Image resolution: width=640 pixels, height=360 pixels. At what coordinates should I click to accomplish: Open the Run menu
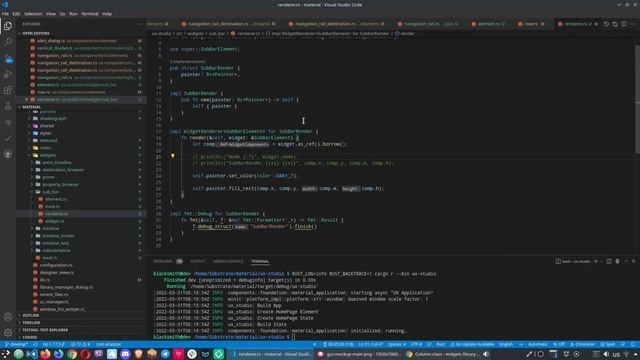pyautogui.click(x=73, y=14)
